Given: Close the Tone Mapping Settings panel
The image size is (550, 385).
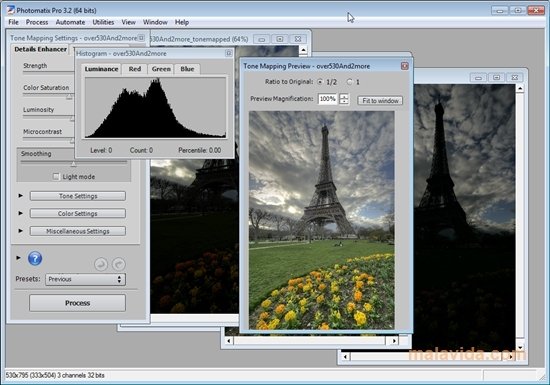Looking at the screenshot, I should click(x=141, y=38).
